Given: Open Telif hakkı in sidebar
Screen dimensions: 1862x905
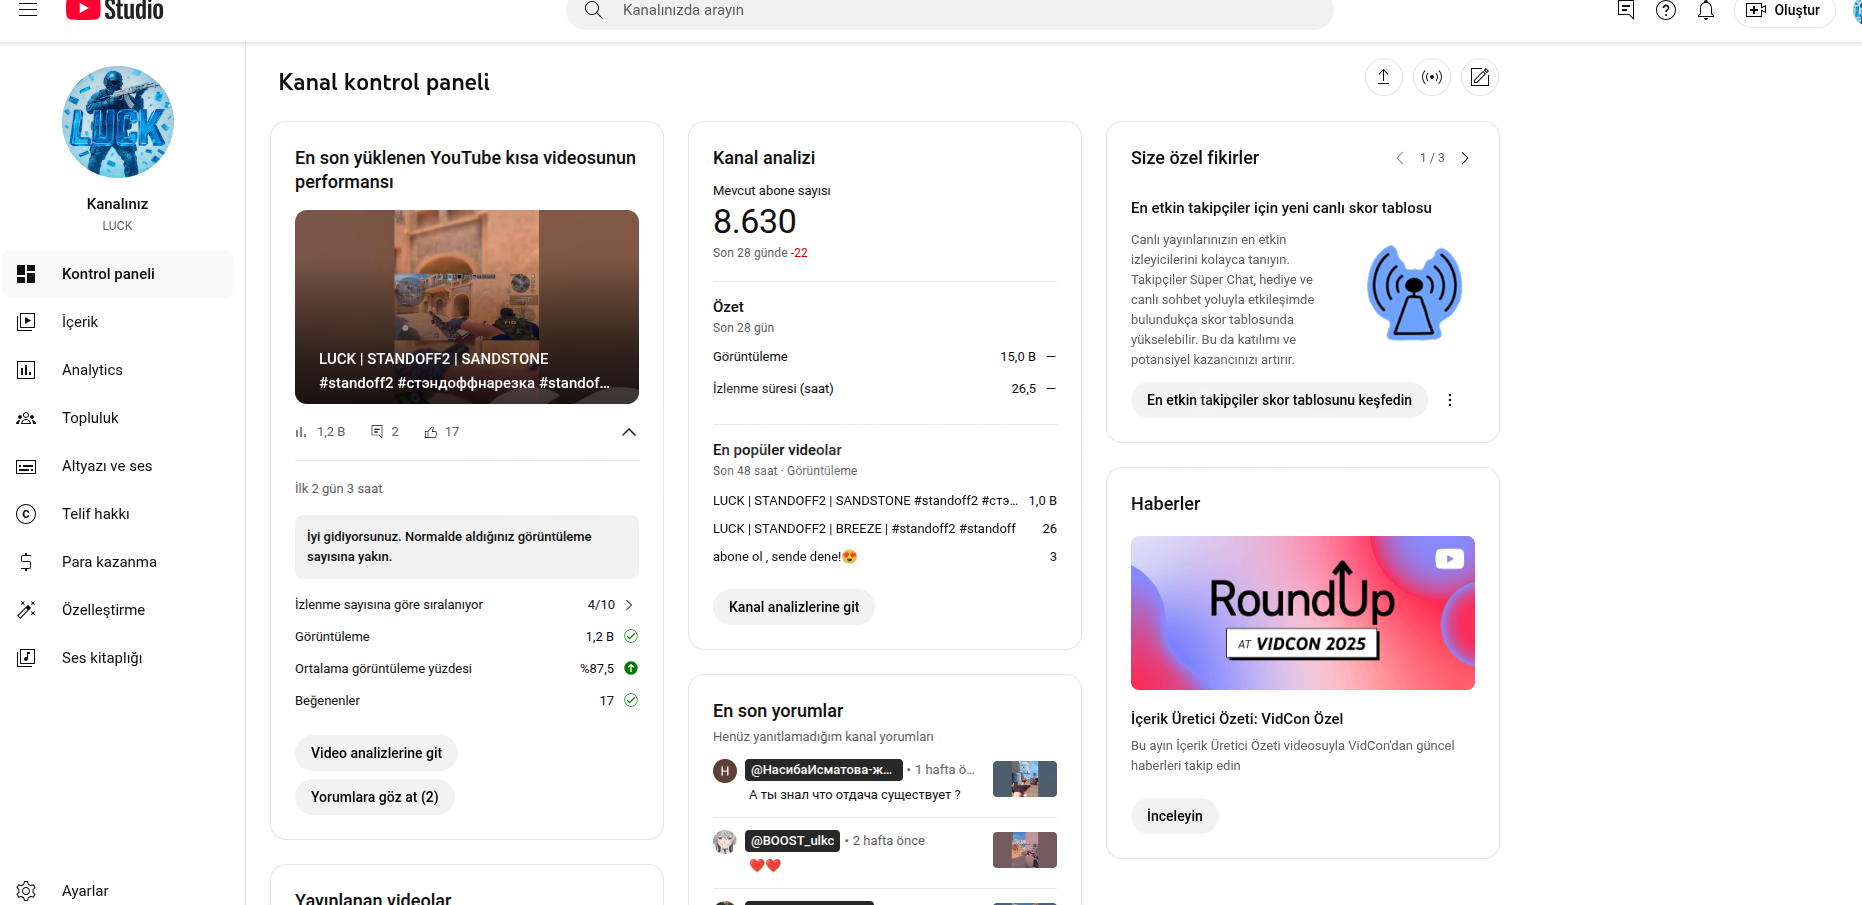Looking at the screenshot, I should tap(118, 514).
